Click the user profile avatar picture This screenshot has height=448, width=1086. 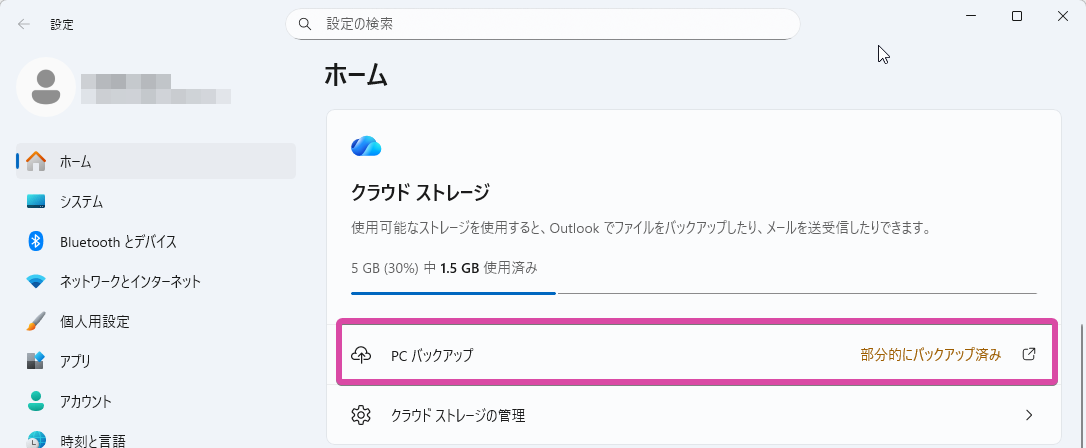(x=45, y=86)
